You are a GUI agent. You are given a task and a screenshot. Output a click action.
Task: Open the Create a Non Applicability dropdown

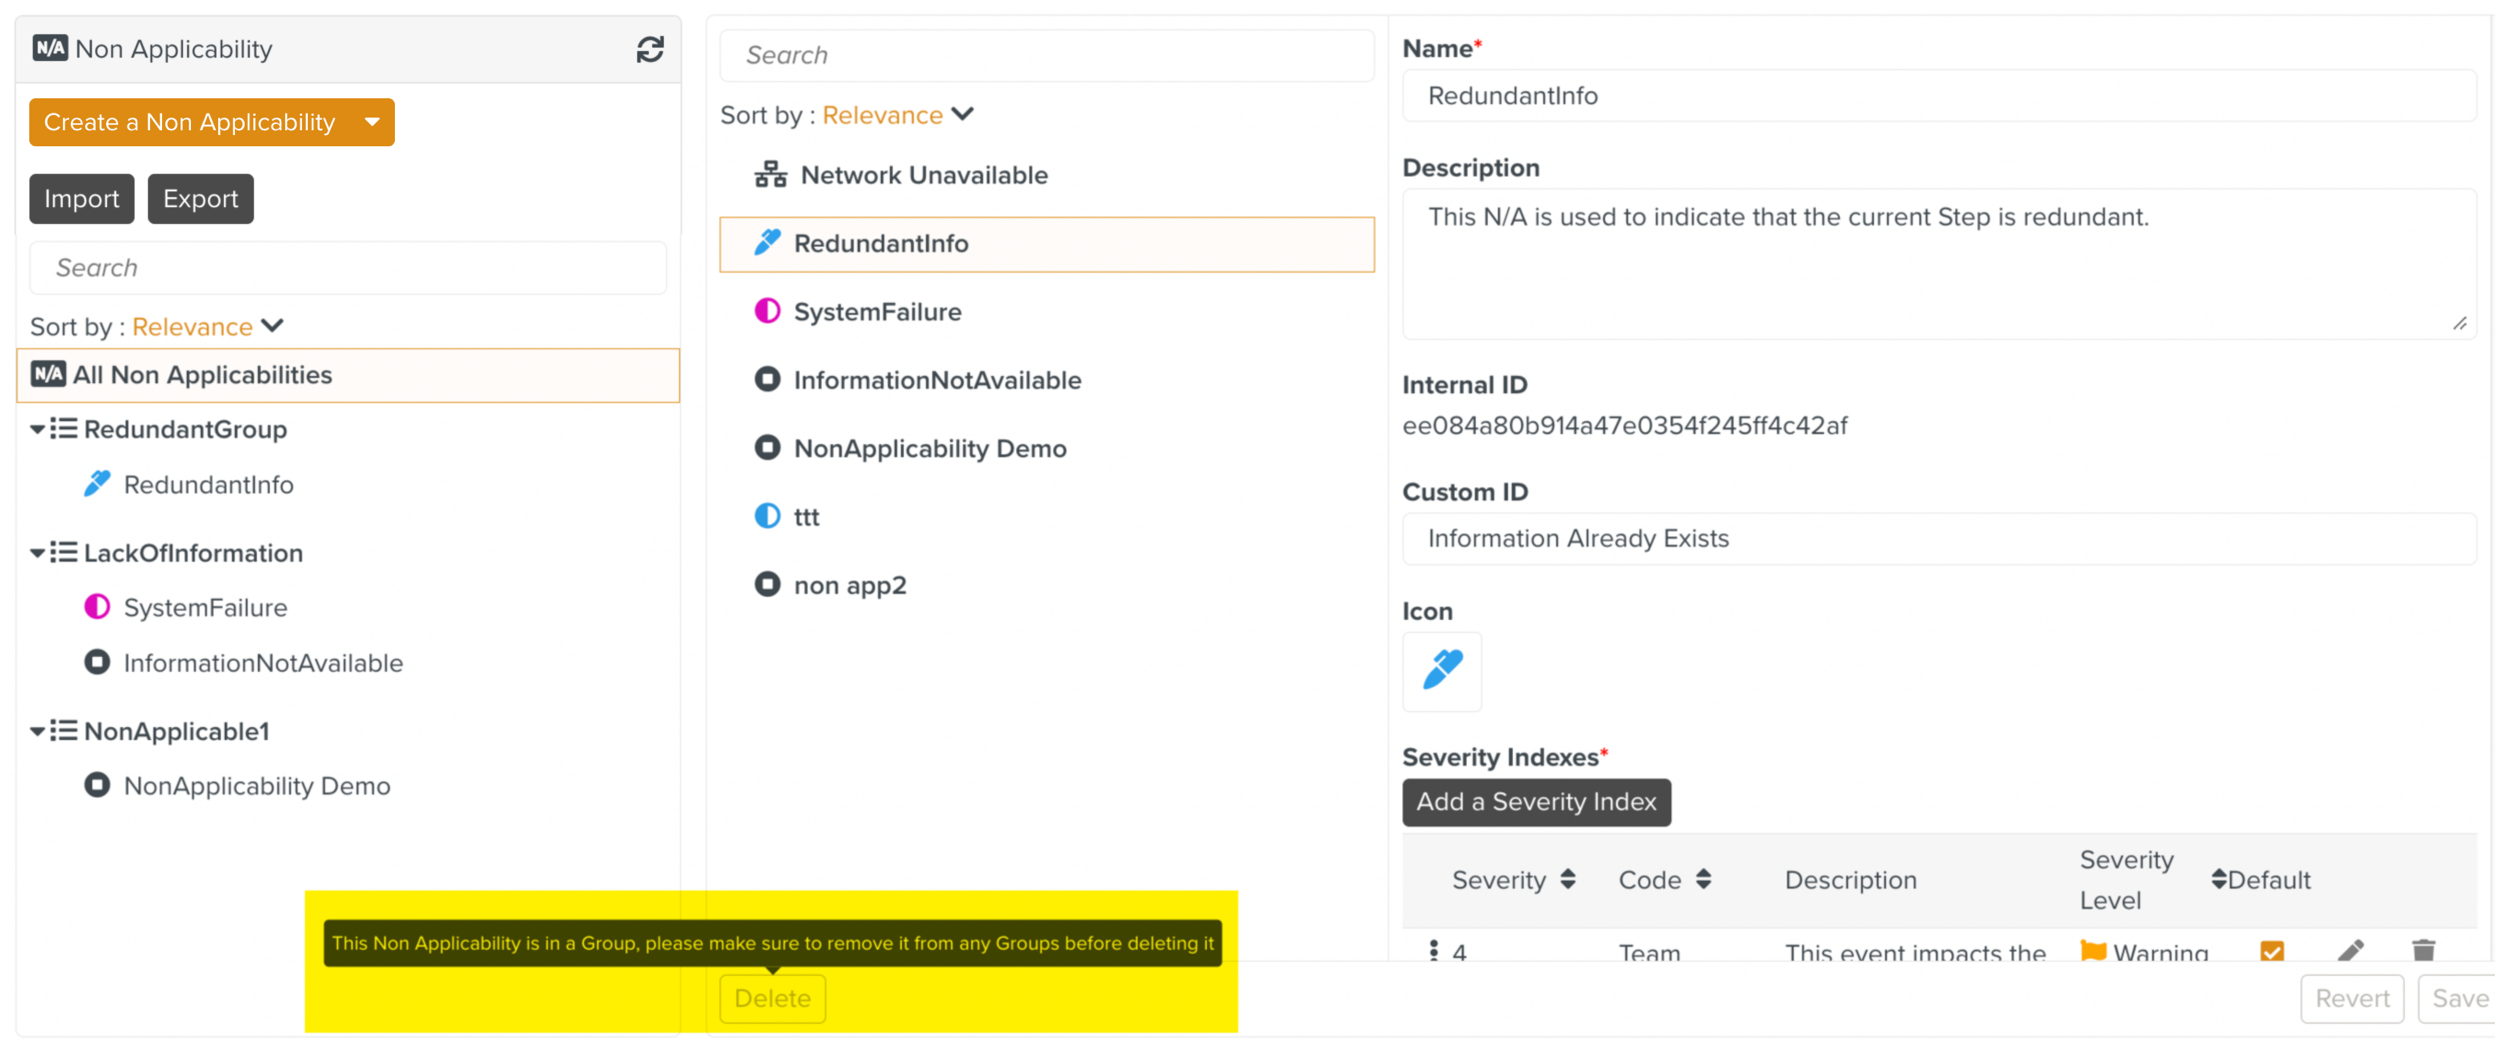coord(372,122)
